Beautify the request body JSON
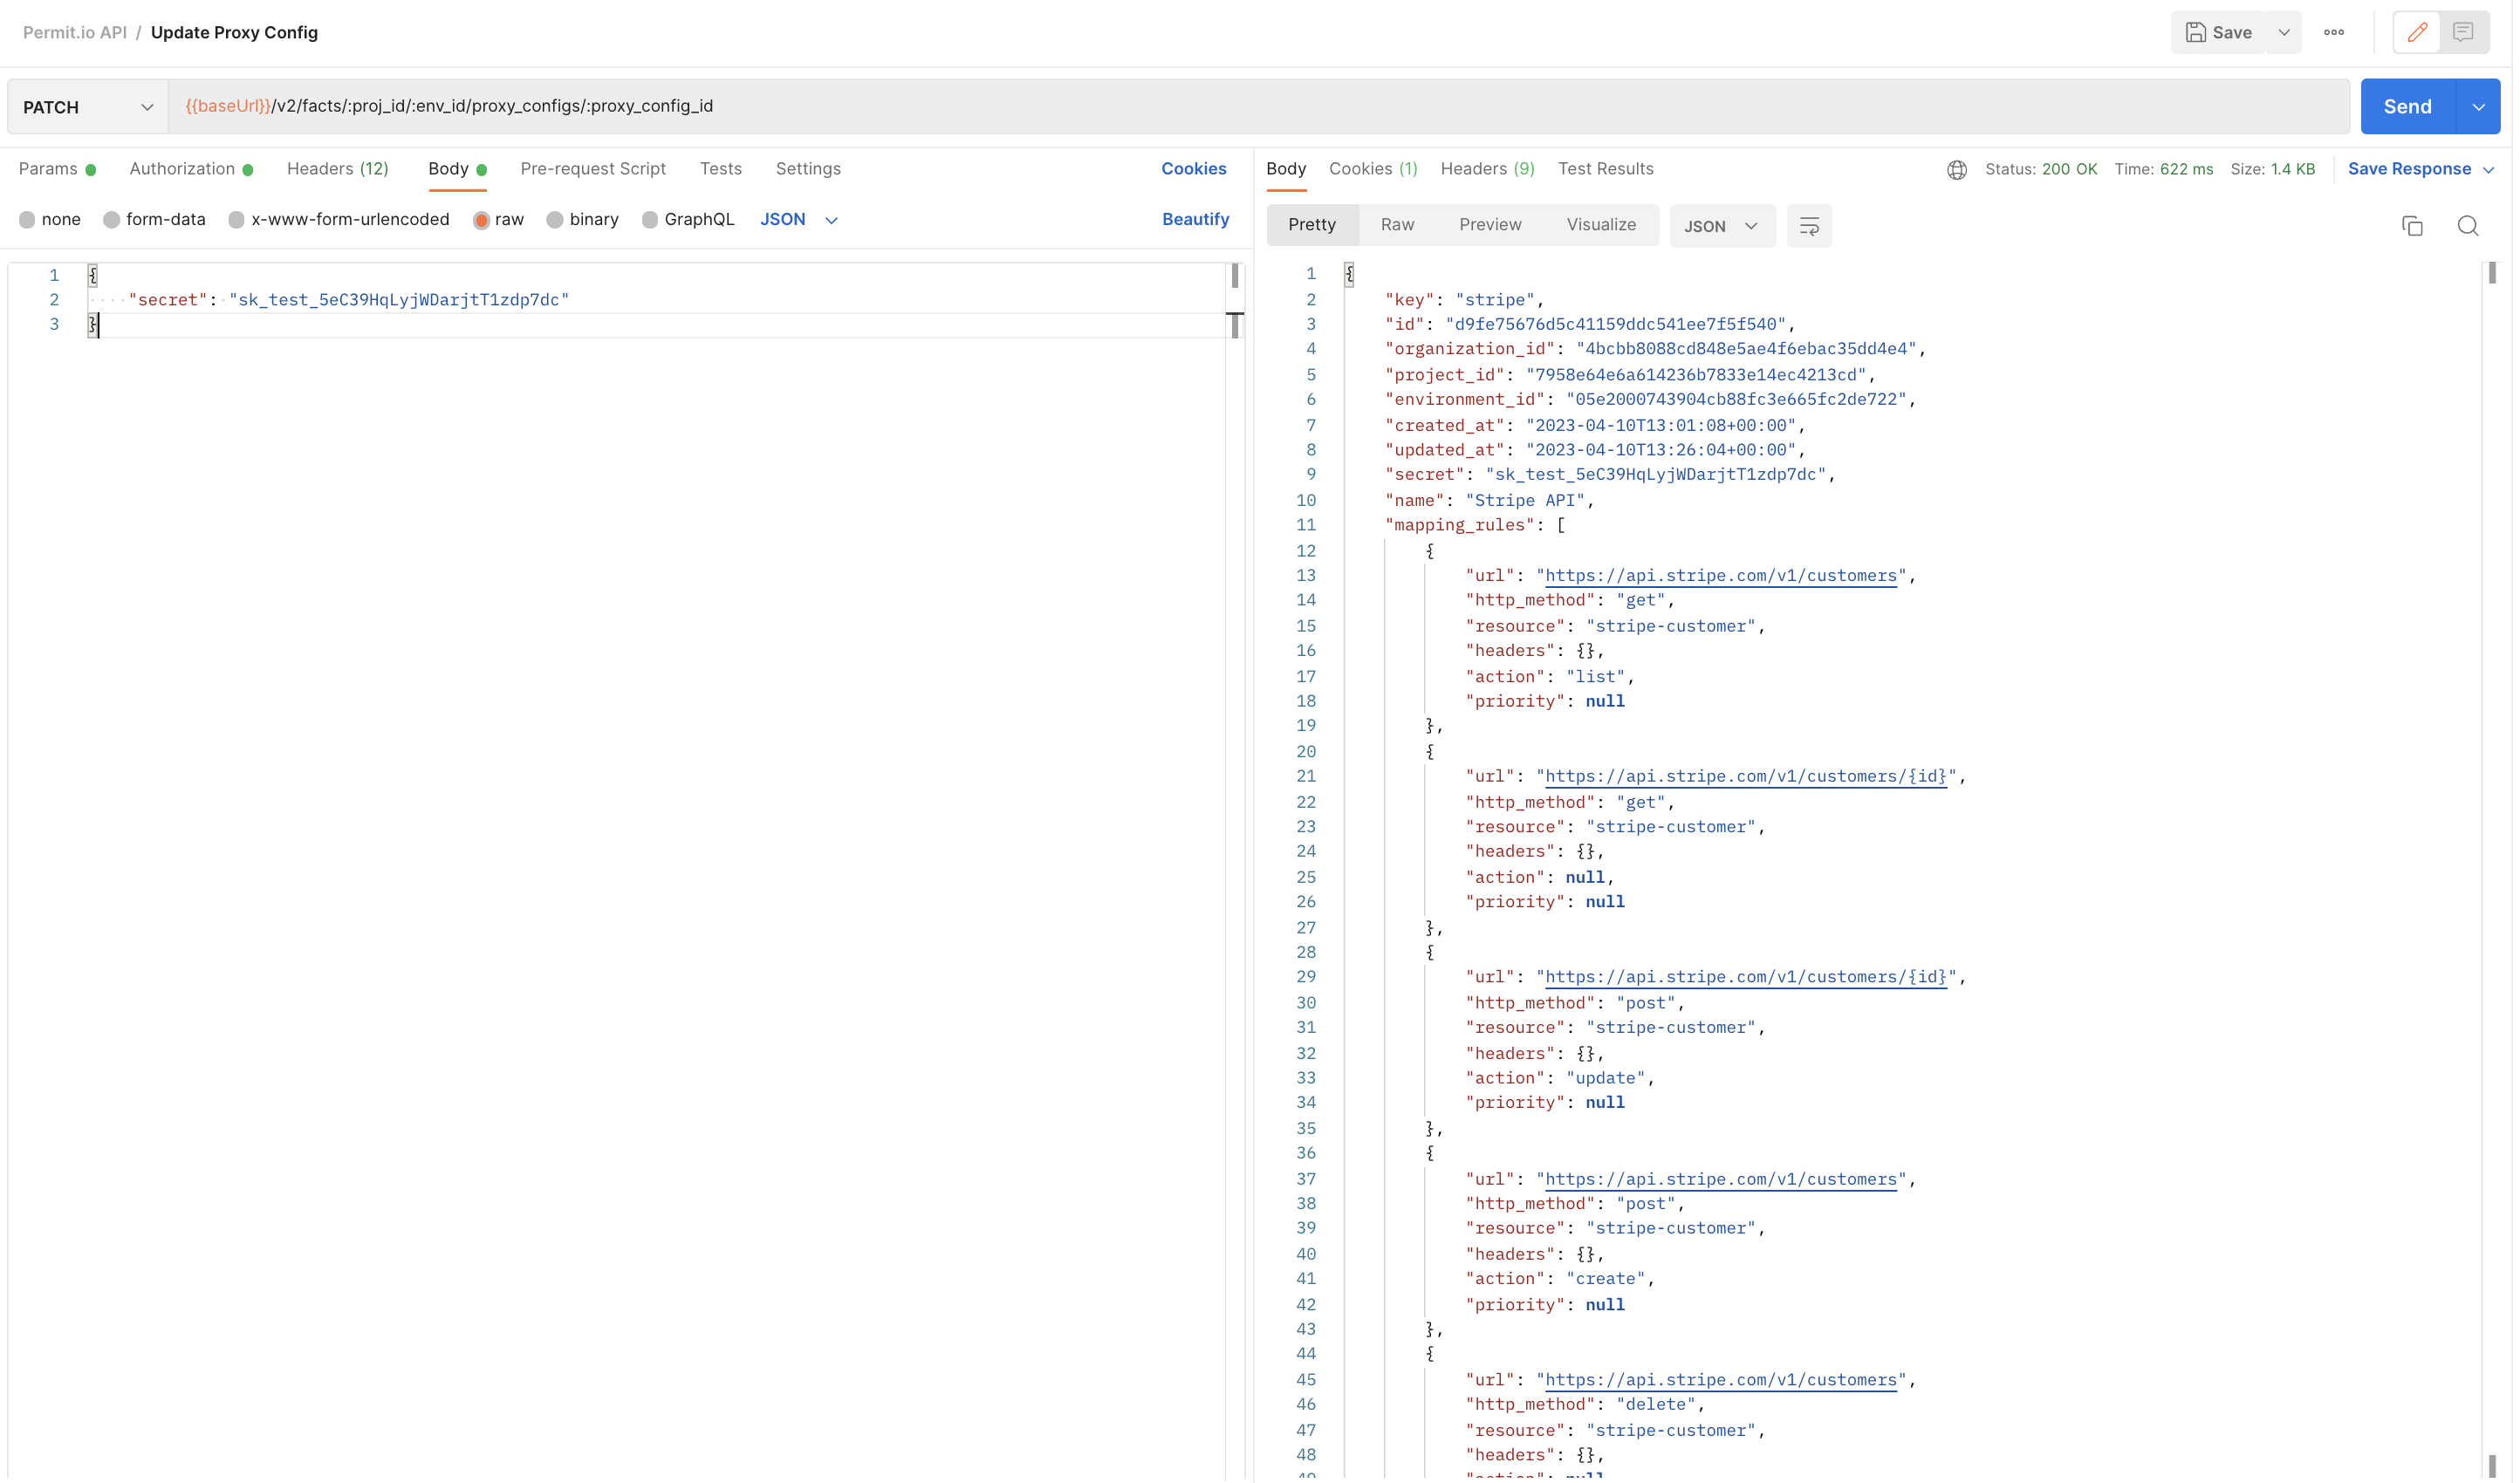 (1196, 219)
